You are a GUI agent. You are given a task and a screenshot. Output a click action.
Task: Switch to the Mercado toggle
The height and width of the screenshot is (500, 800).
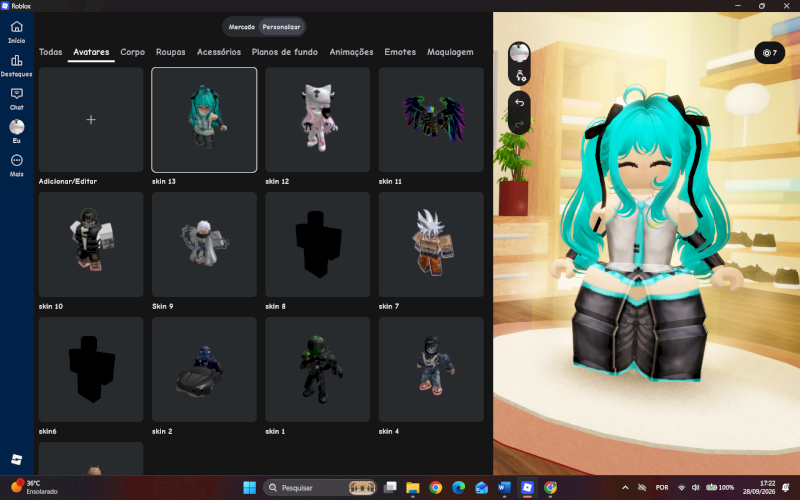coord(241,27)
